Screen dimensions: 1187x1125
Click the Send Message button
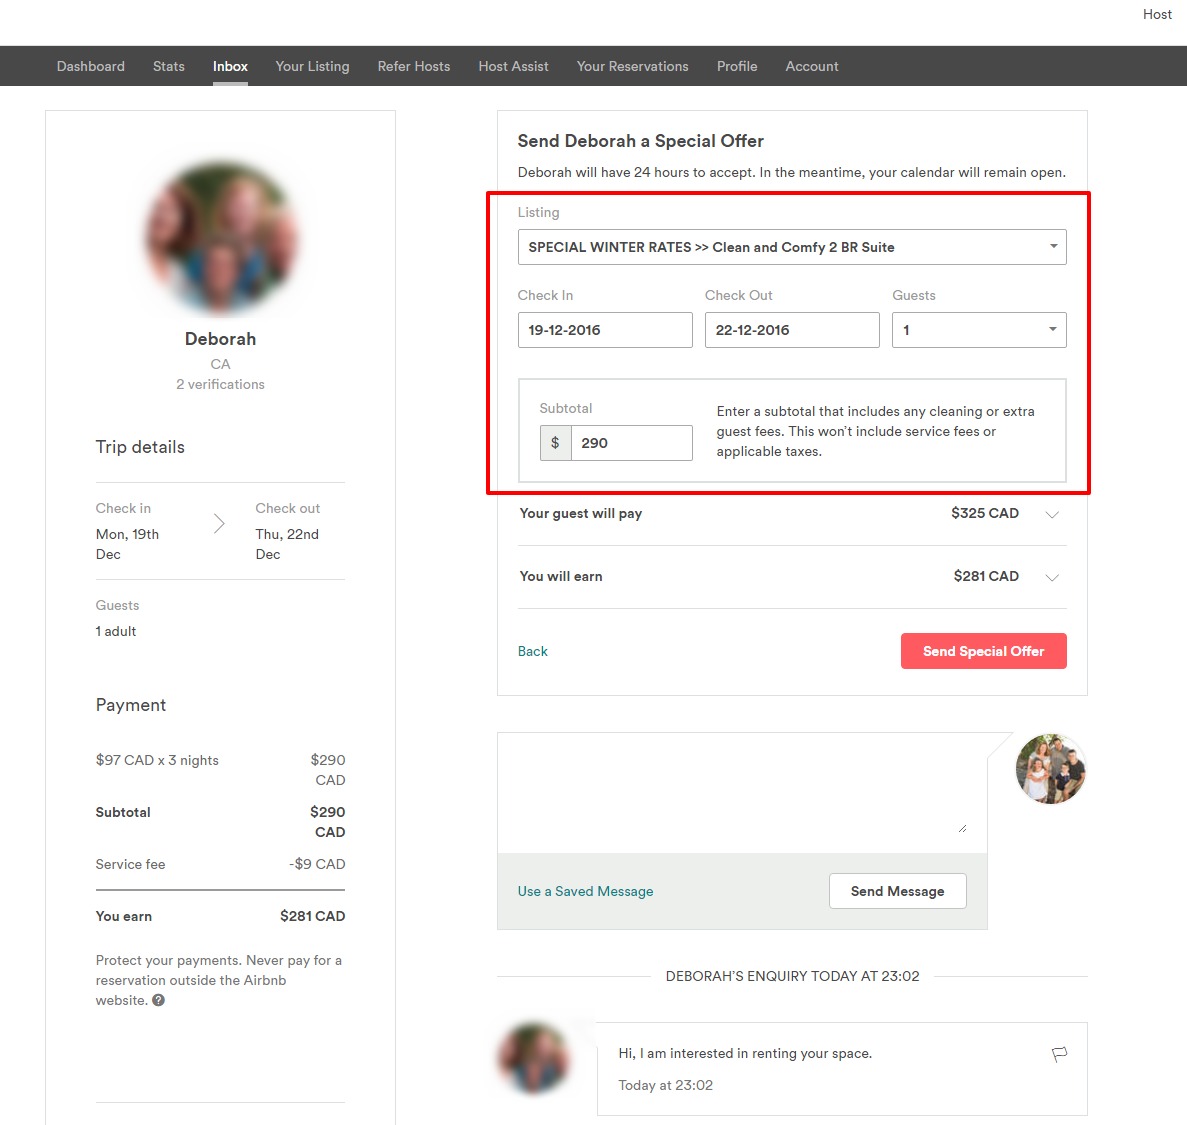tap(897, 891)
